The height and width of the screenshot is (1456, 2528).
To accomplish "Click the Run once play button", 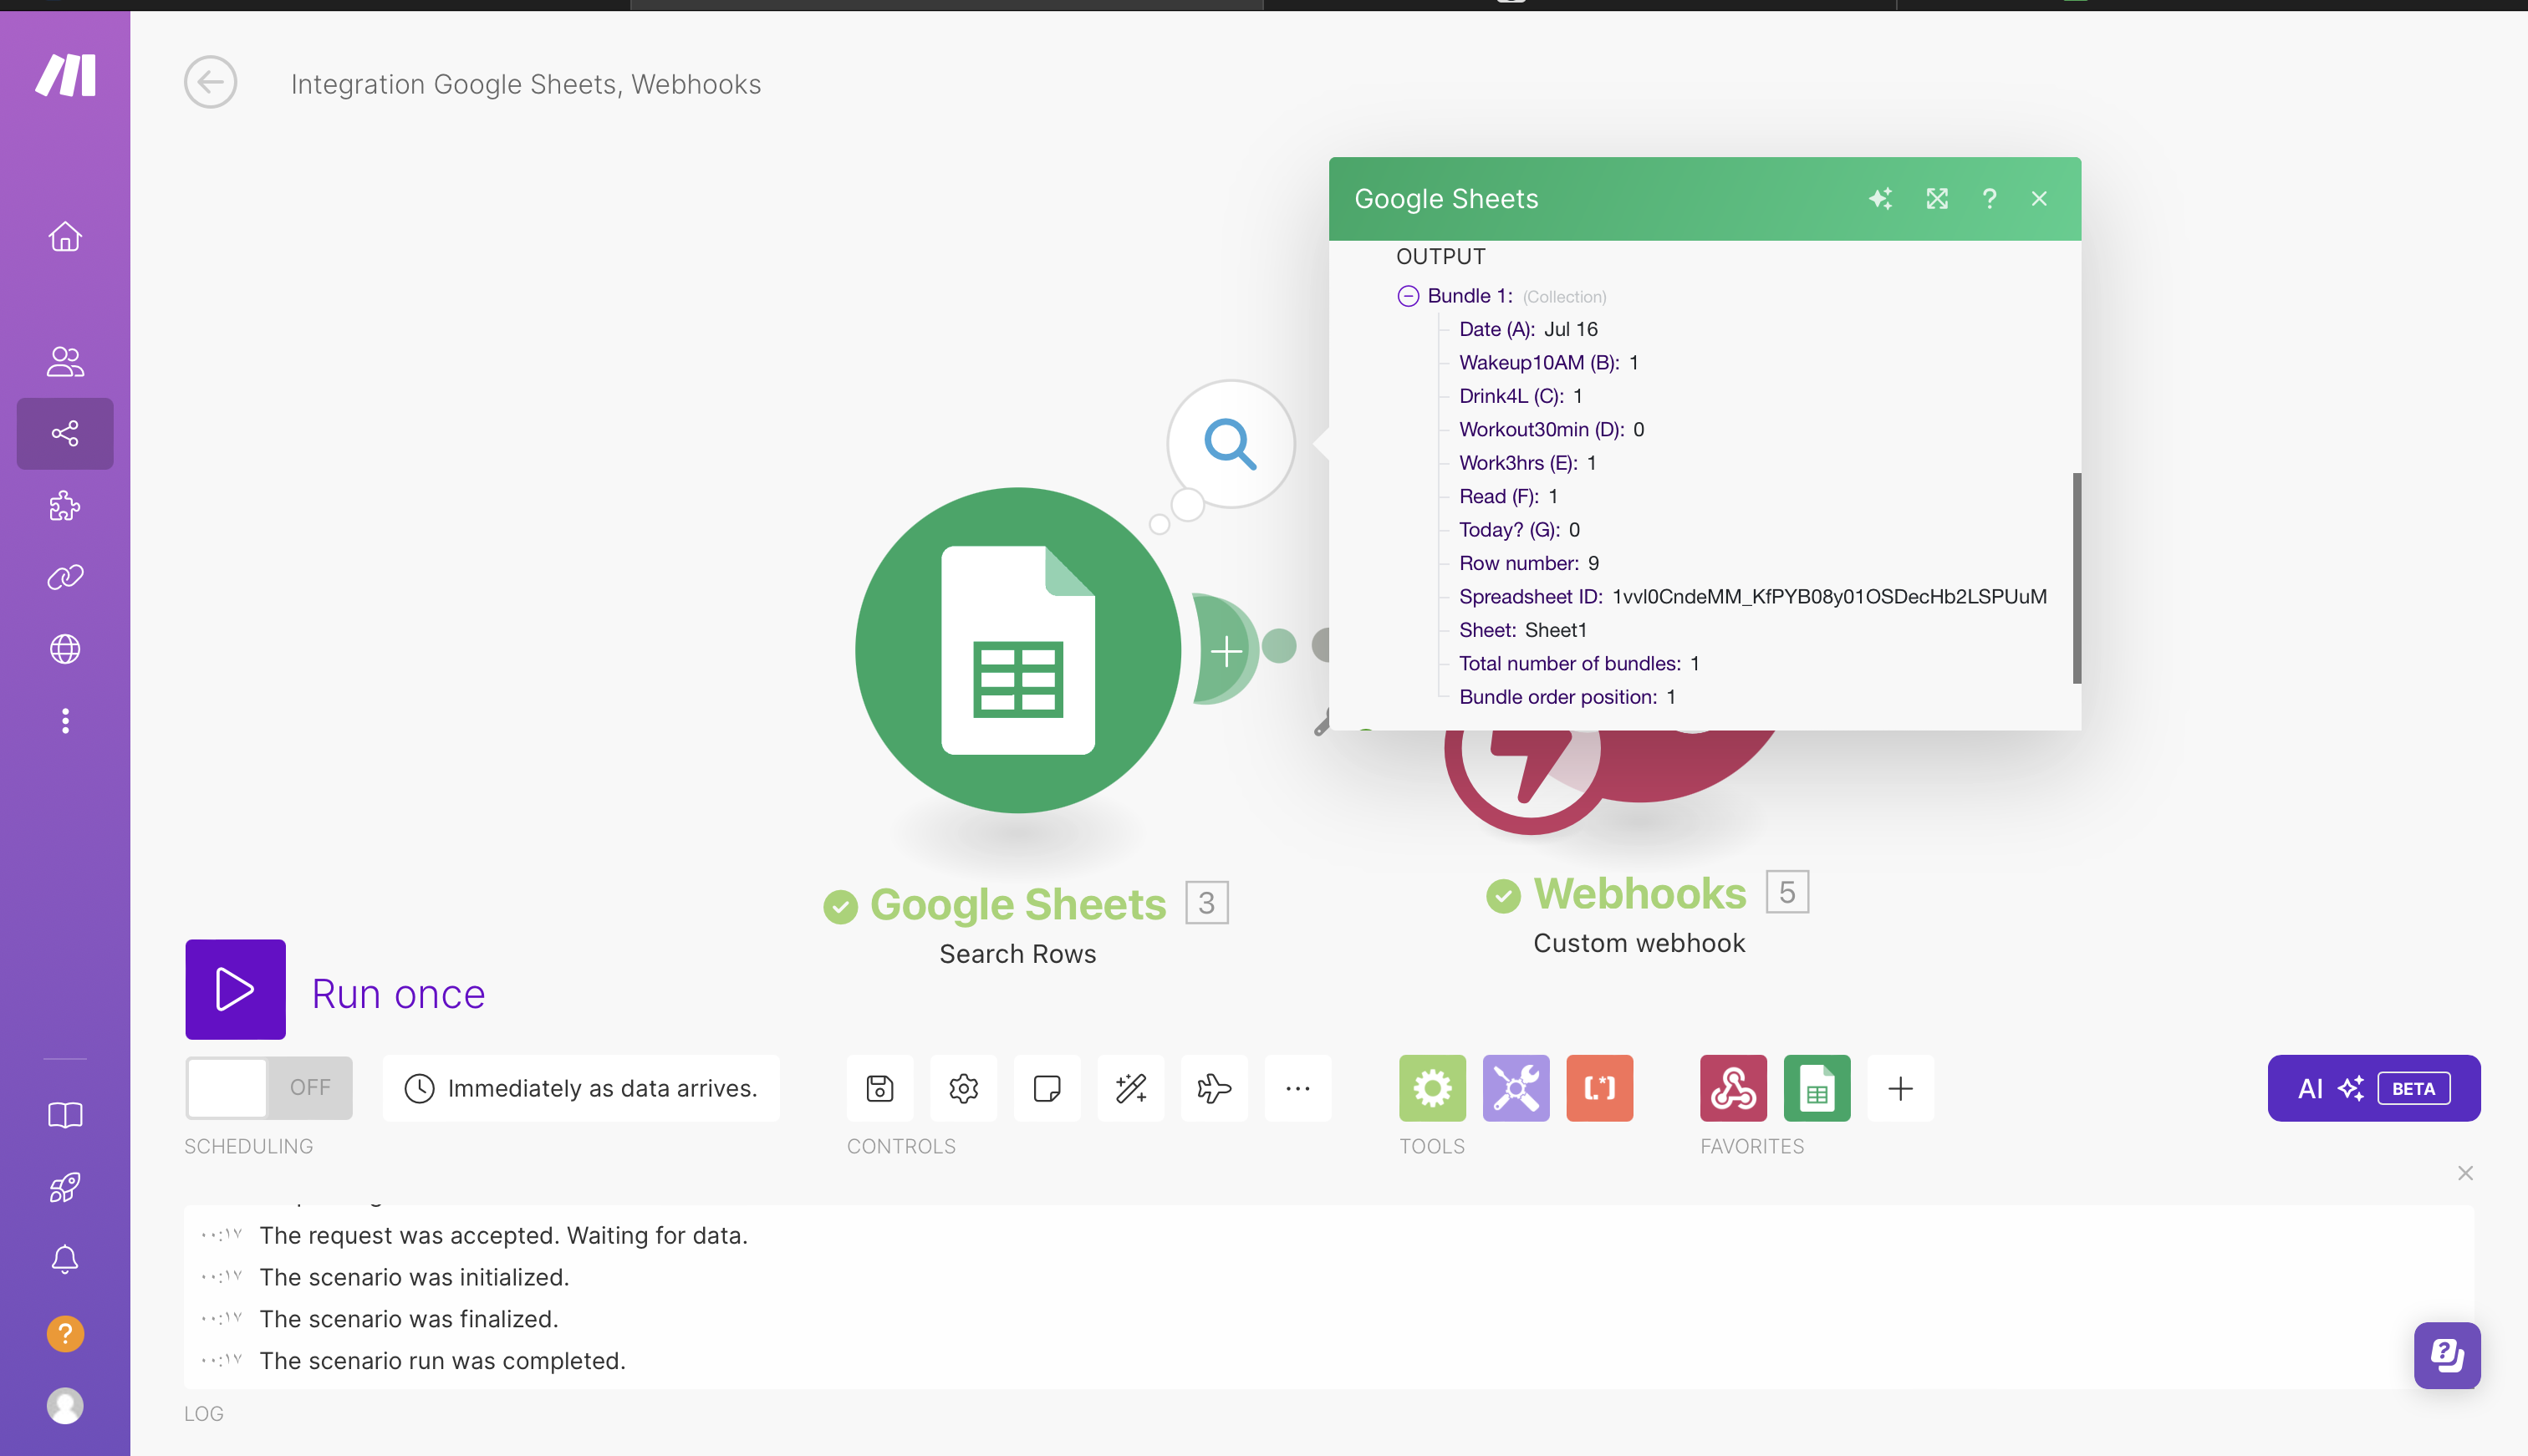I will point(235,989).
